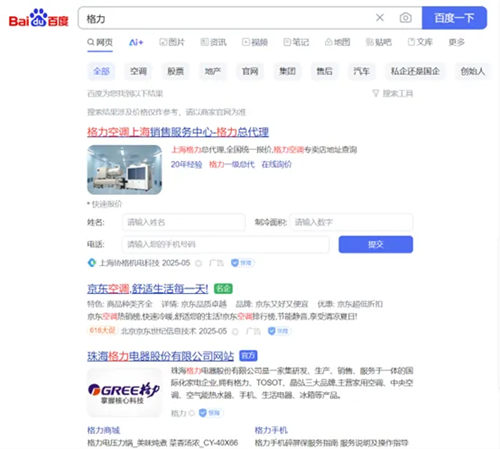Select the 集团 filter chip
The height and width of the screenshot is (449, 500).
287,71
